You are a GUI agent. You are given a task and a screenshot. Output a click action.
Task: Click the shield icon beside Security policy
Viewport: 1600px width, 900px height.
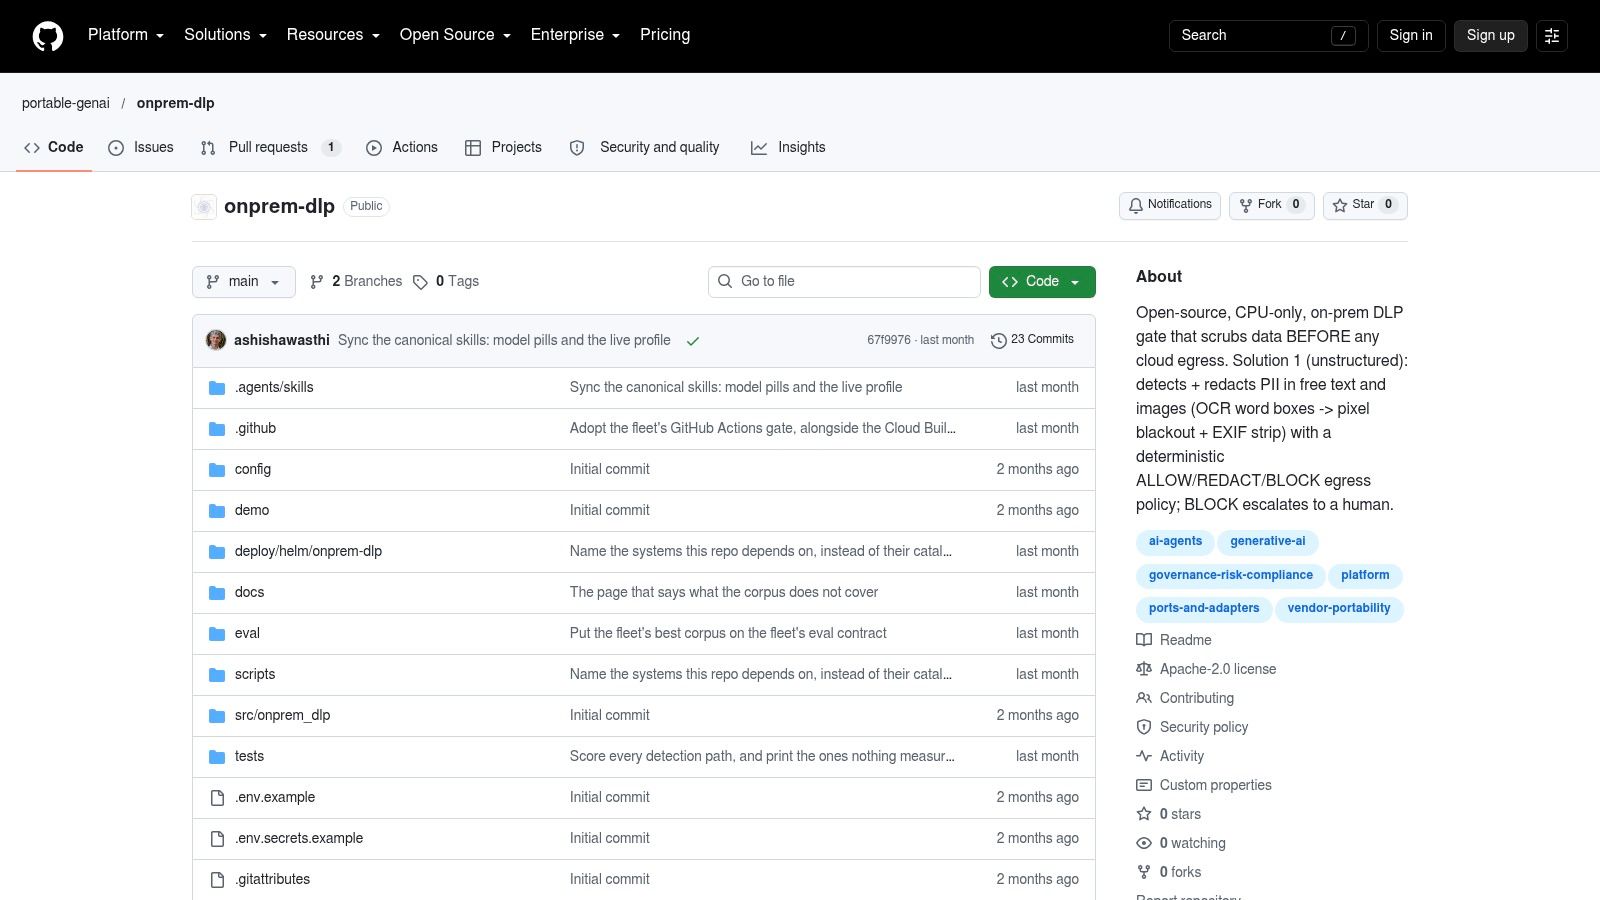(x=1144, y=727)
